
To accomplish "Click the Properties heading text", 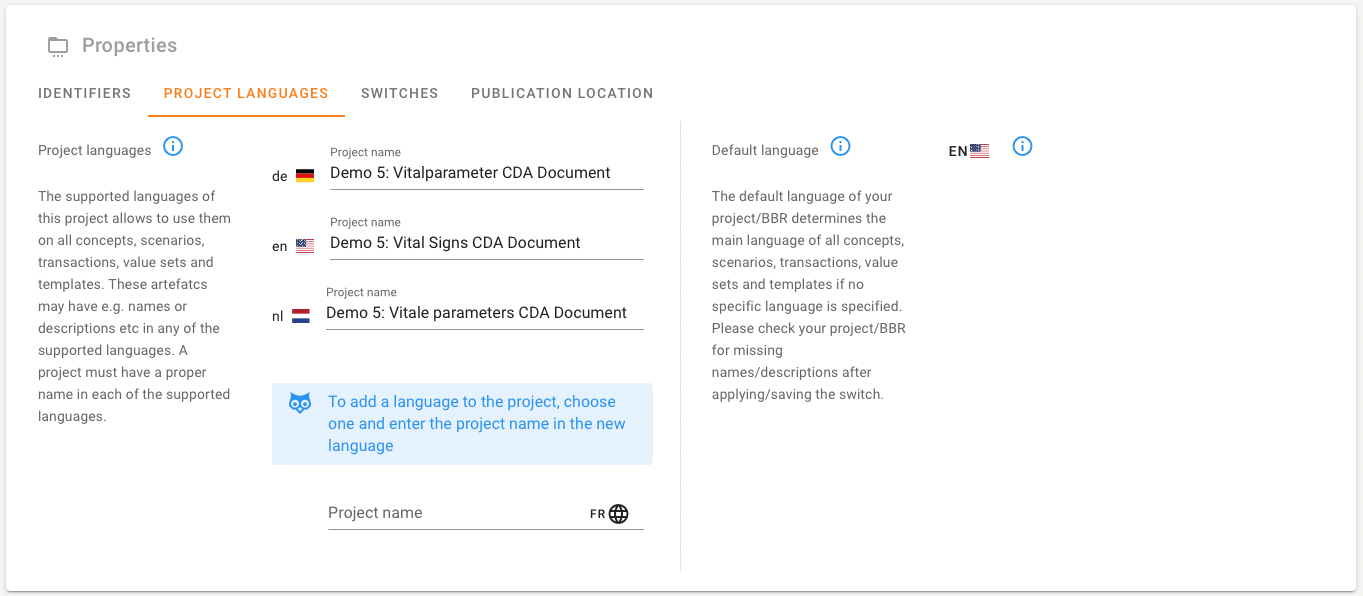I will coord(129,46).
